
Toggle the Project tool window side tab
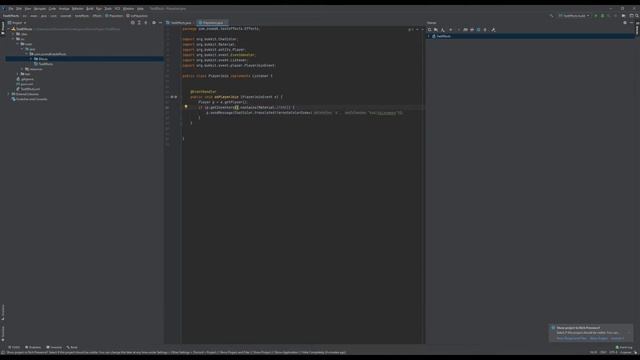coord(2,28)
